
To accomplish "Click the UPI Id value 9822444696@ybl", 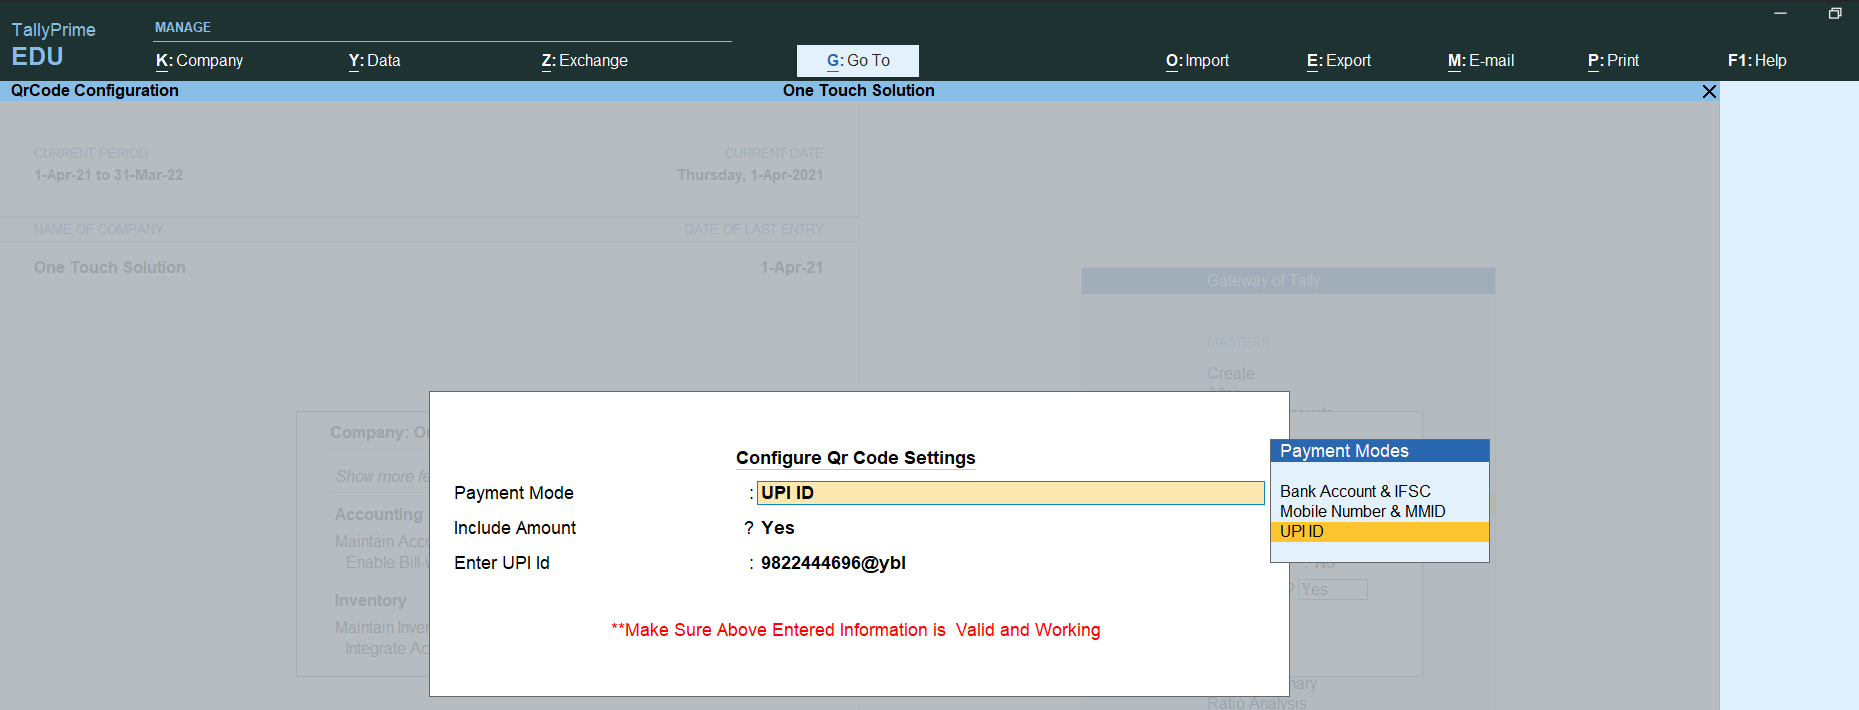I will point(833,563).
